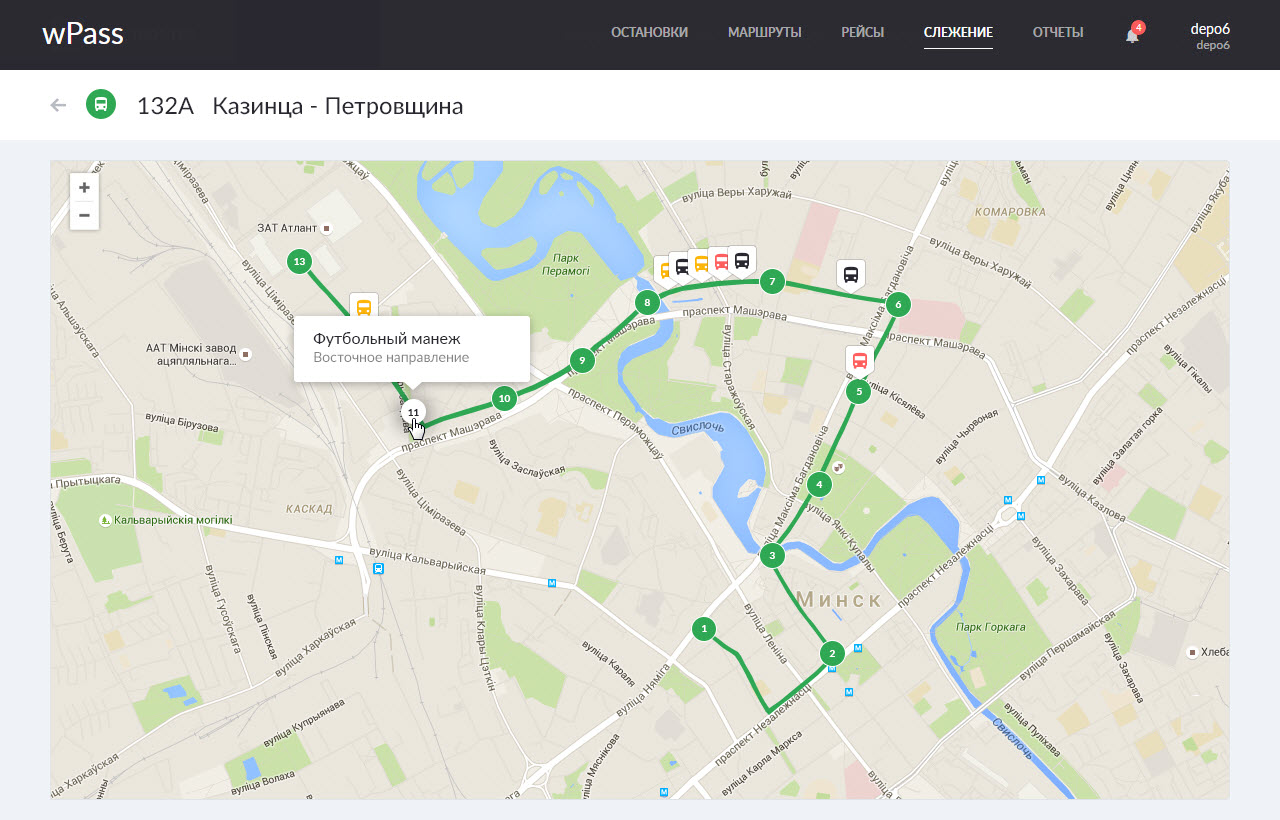Click the back arrow next to route 132A
The width and height of the screenshot is (1280, 820).
pos(58,105)
